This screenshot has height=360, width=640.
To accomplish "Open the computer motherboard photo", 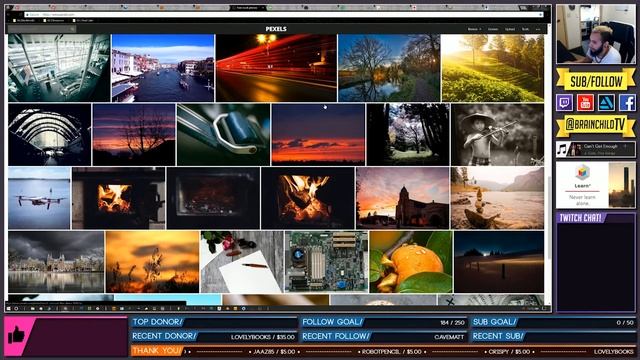I will (x=327, y=262).
